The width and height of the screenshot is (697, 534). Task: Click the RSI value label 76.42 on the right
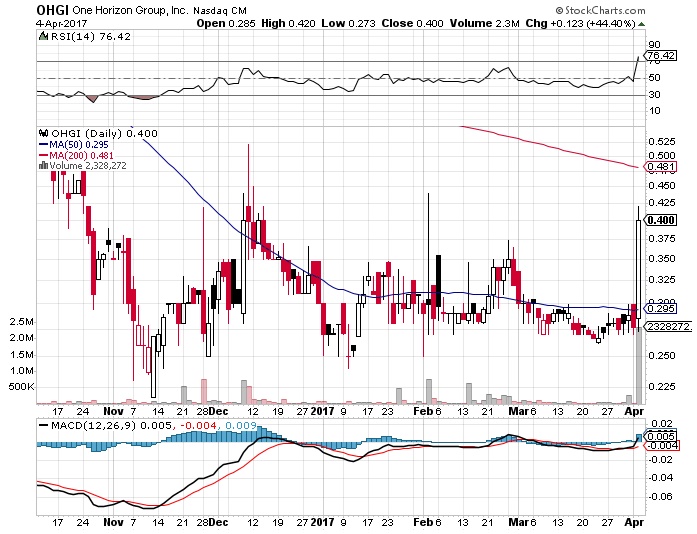[x=661, y=56]
